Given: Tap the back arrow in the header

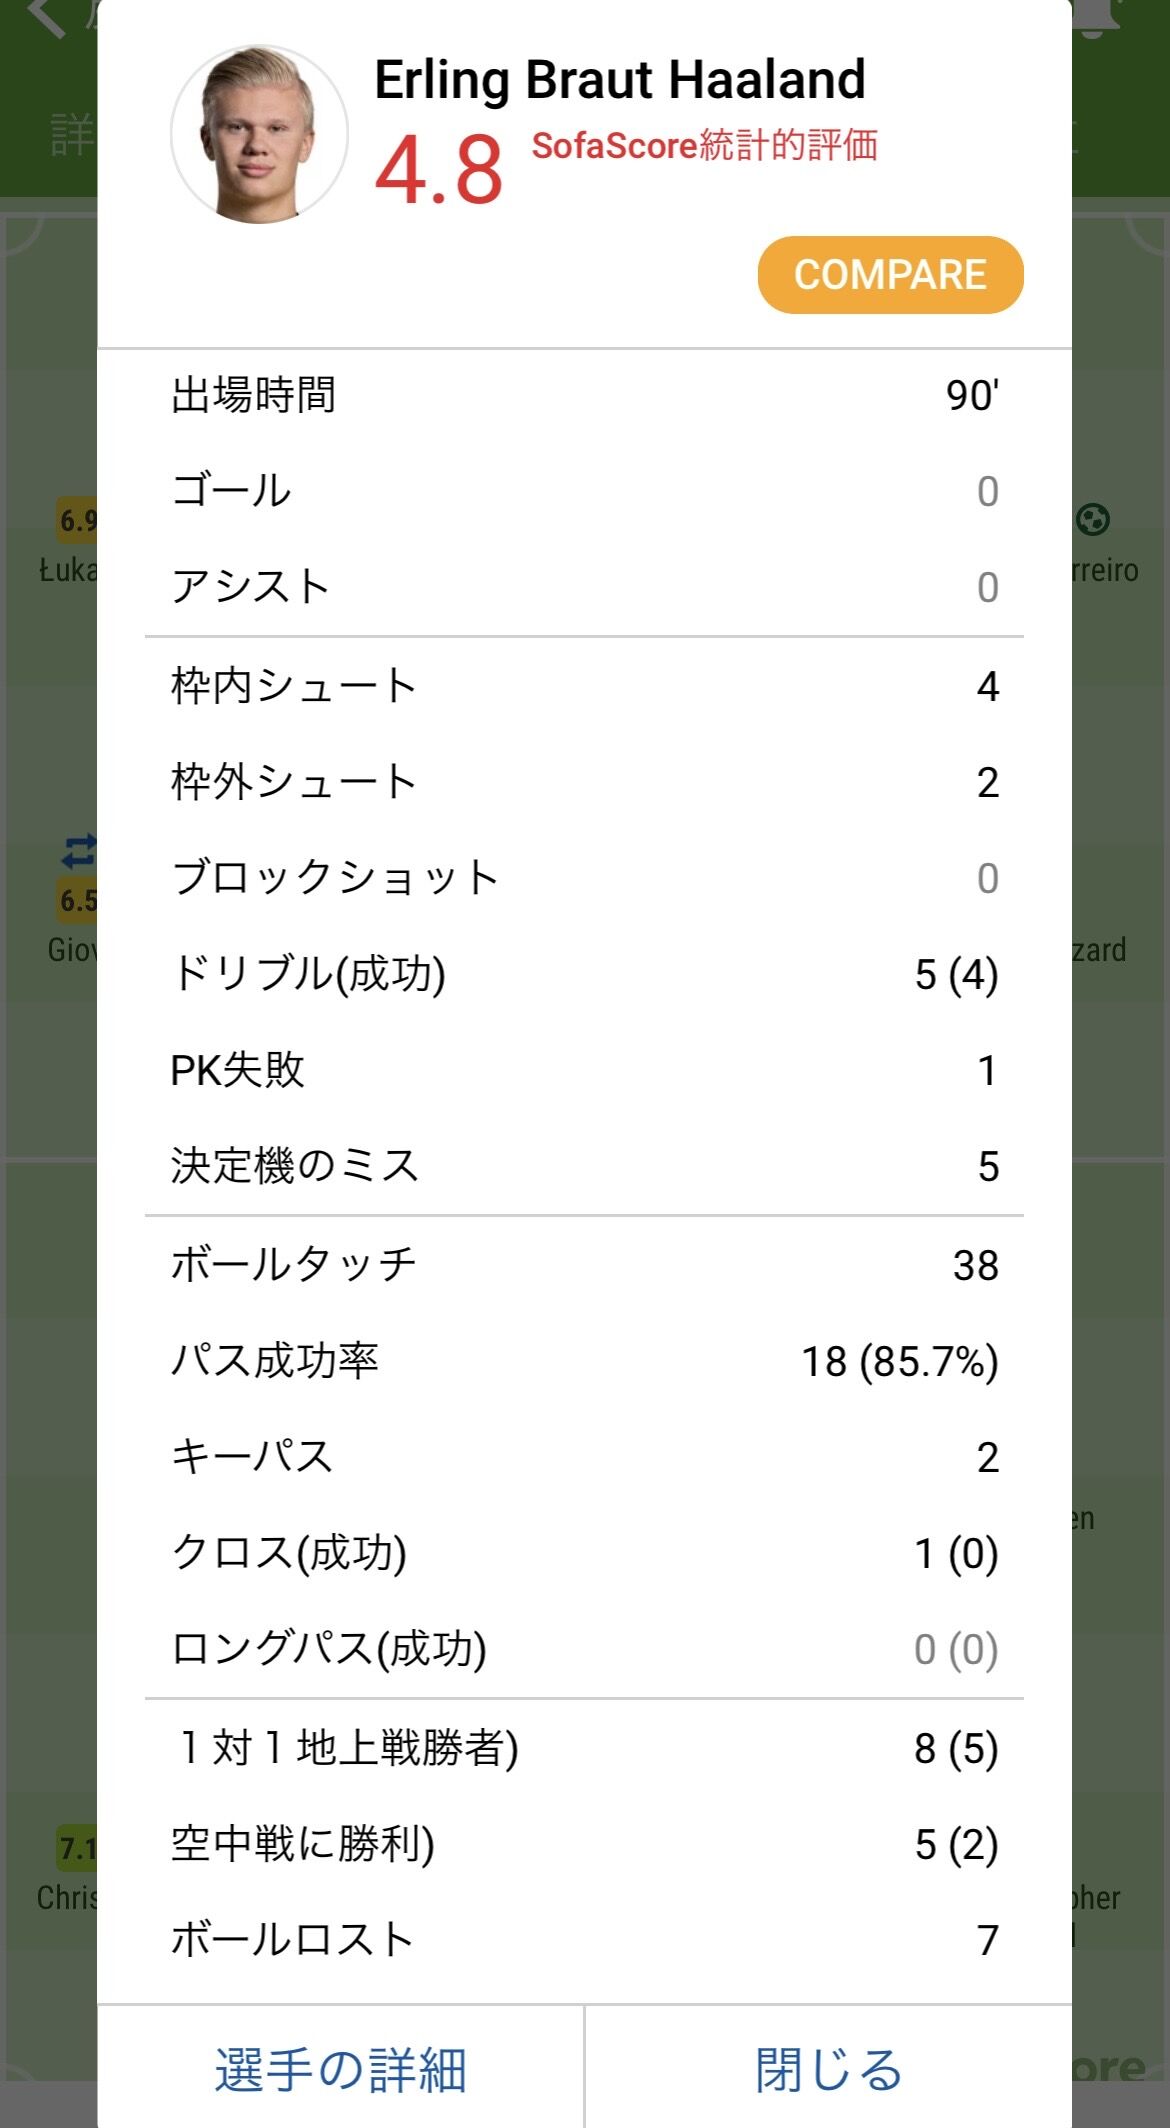Looking at the screenshot, I should coord(45,18).
